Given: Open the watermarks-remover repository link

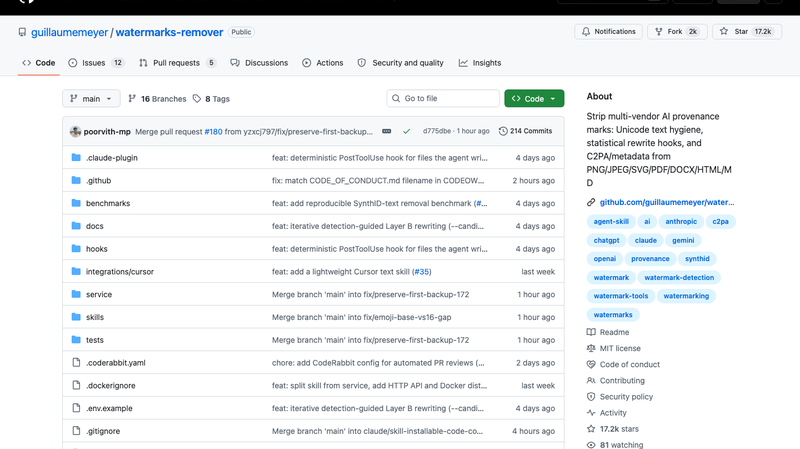Looking at the screenshot, I should (169, 32).
